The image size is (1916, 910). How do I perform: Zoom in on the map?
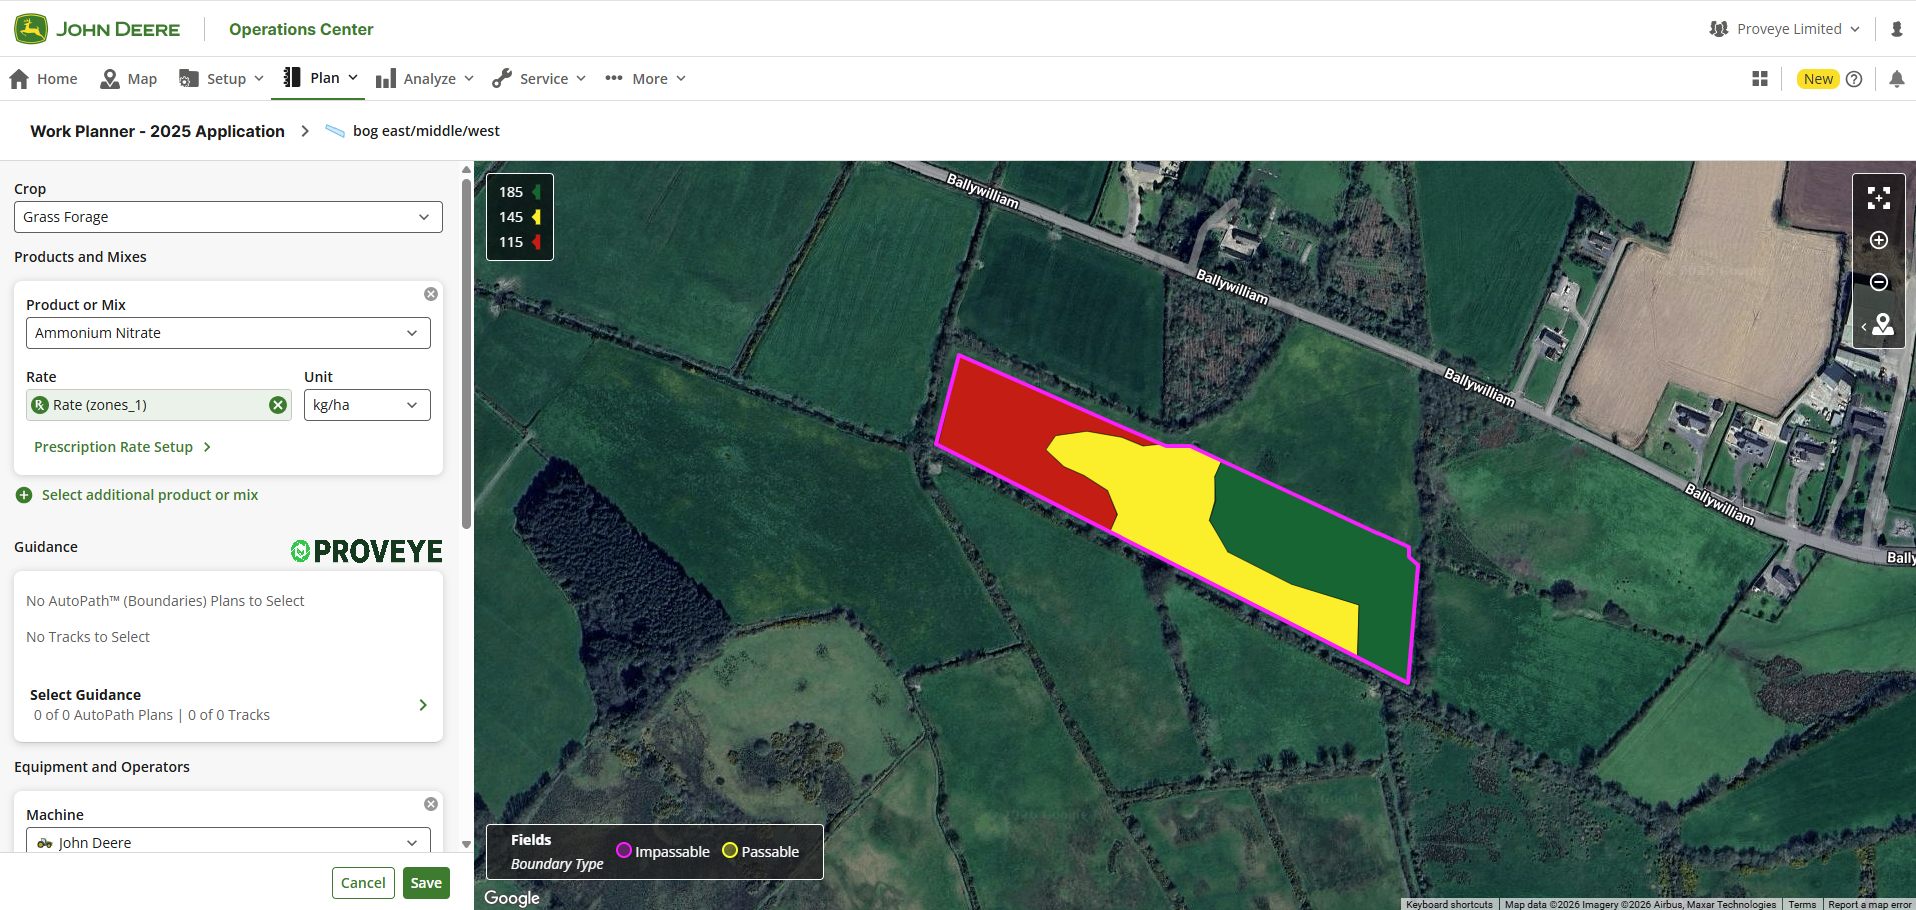tap(1879, 240)
